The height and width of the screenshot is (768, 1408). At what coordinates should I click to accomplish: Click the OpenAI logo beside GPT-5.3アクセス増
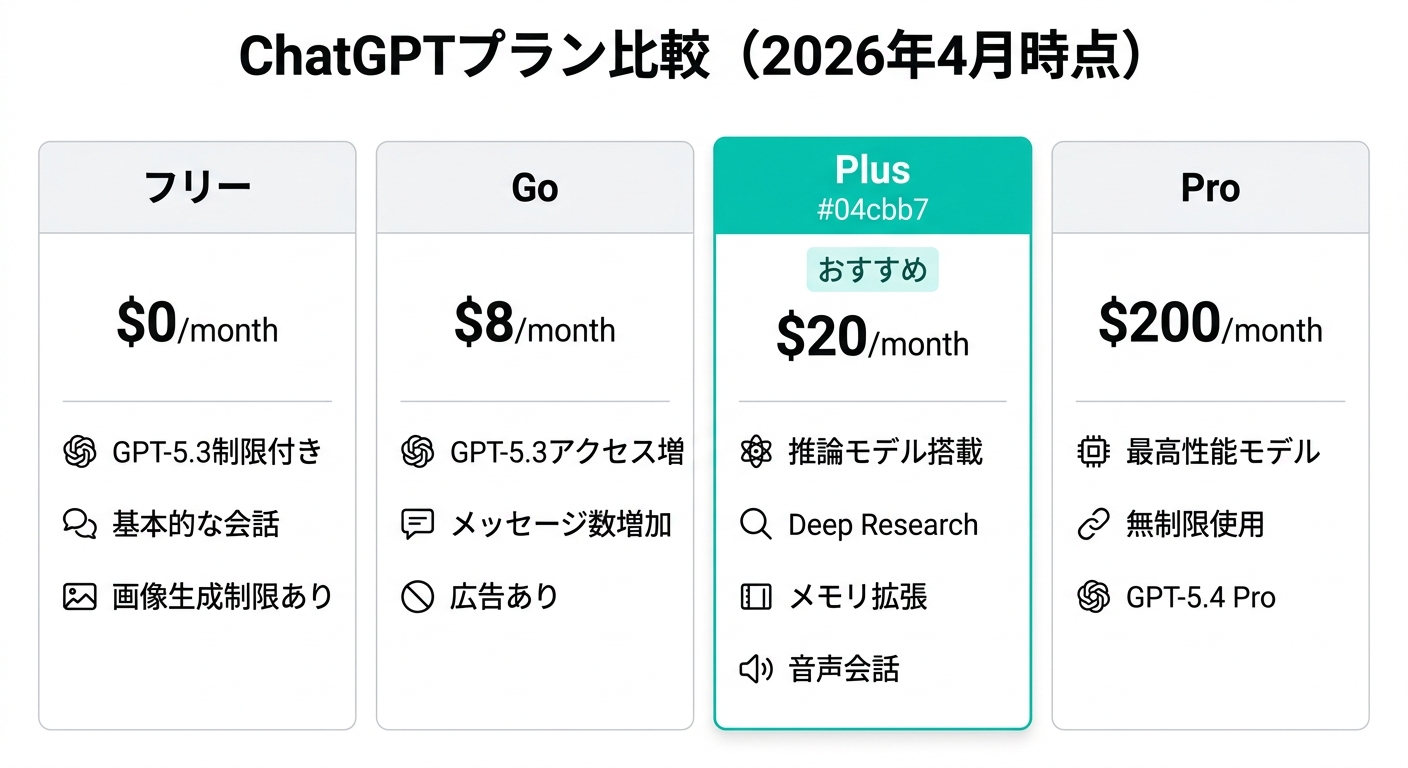coord(417,452)
